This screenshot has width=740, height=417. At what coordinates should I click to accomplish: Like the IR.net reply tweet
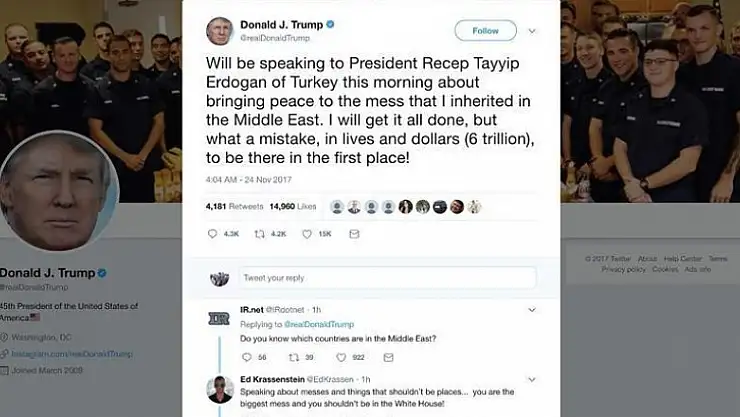click(341, 357)
